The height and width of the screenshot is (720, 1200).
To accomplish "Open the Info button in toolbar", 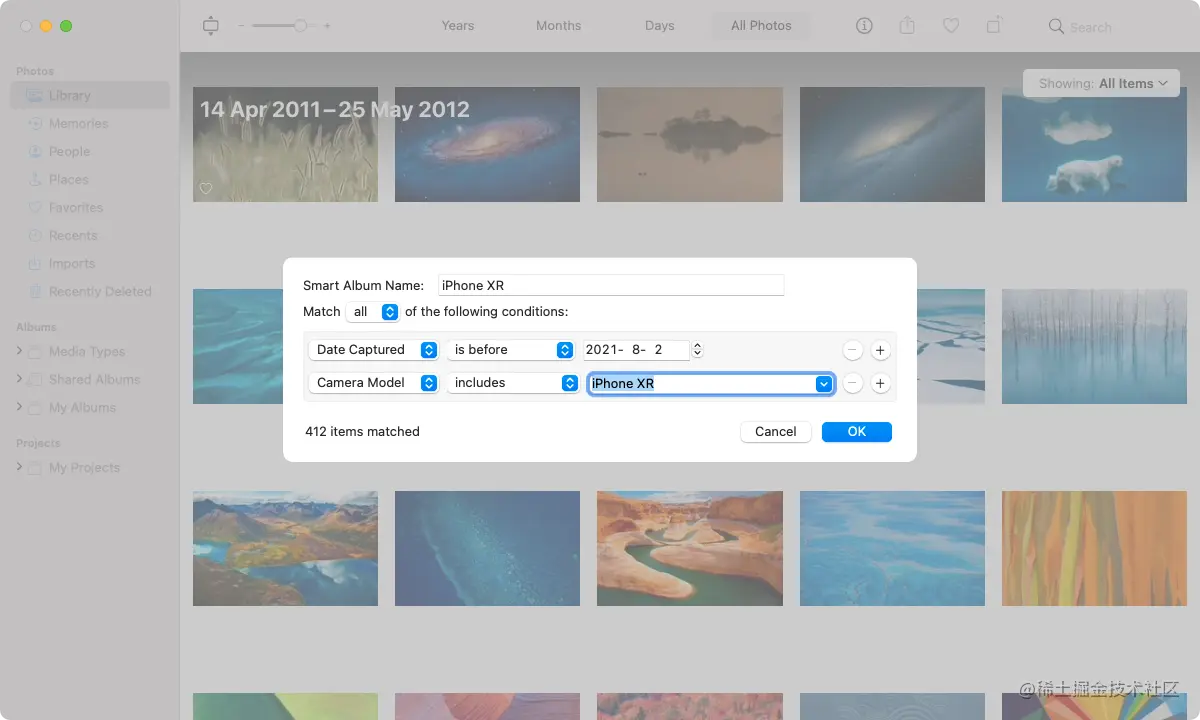I will click(865, 26).
